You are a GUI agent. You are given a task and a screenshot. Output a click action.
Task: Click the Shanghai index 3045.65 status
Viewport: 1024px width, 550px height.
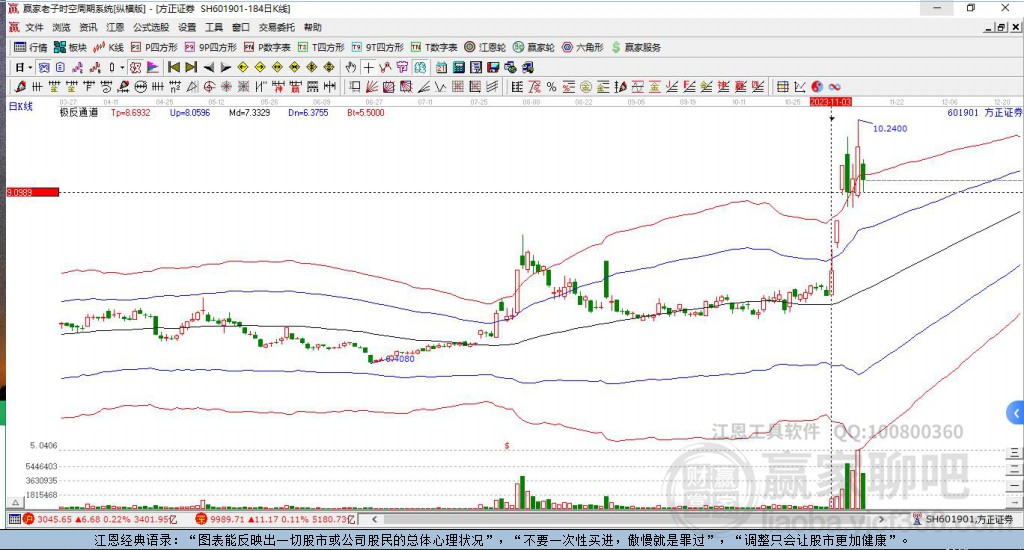click(x=99, y=519)
